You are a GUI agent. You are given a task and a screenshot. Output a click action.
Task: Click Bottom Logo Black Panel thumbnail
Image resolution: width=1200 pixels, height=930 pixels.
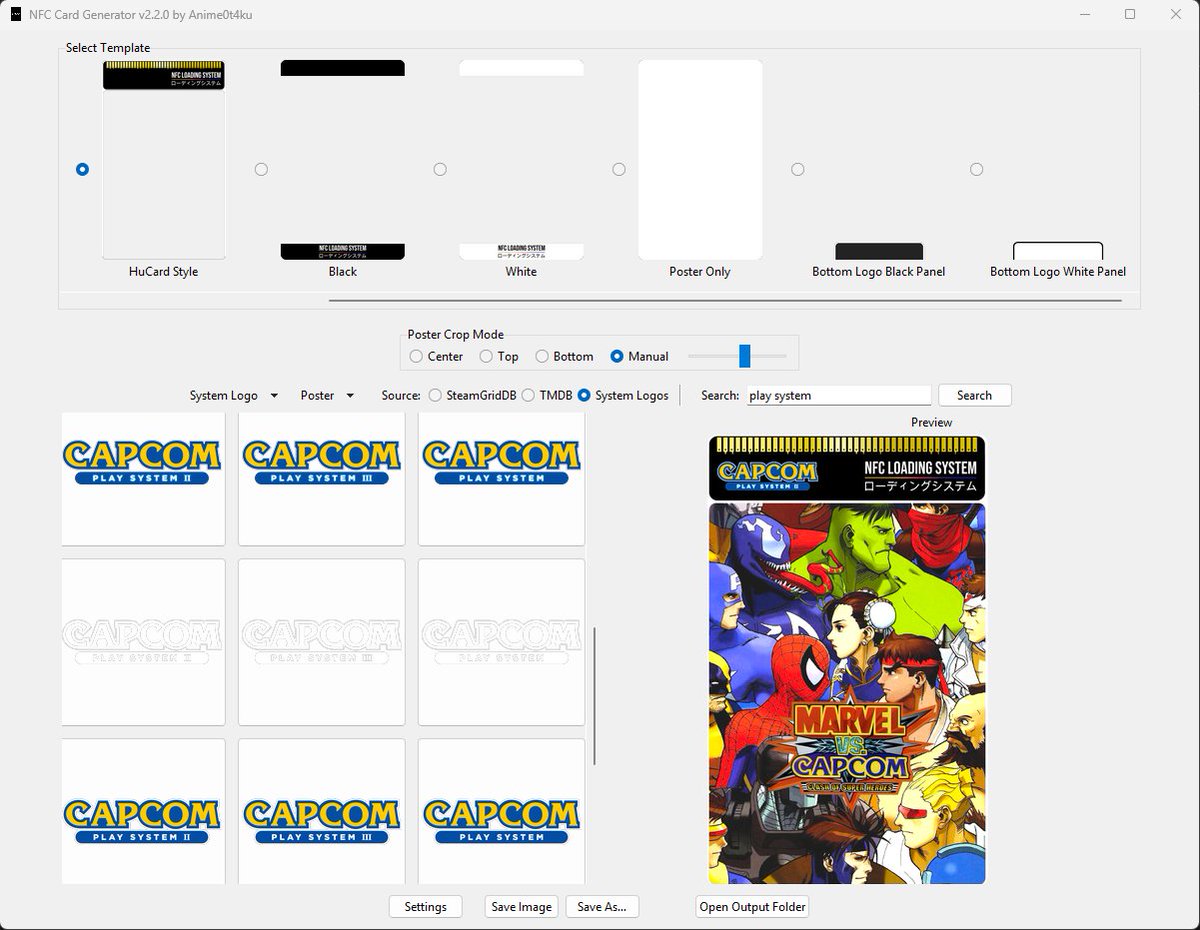(x=879, y=251)
